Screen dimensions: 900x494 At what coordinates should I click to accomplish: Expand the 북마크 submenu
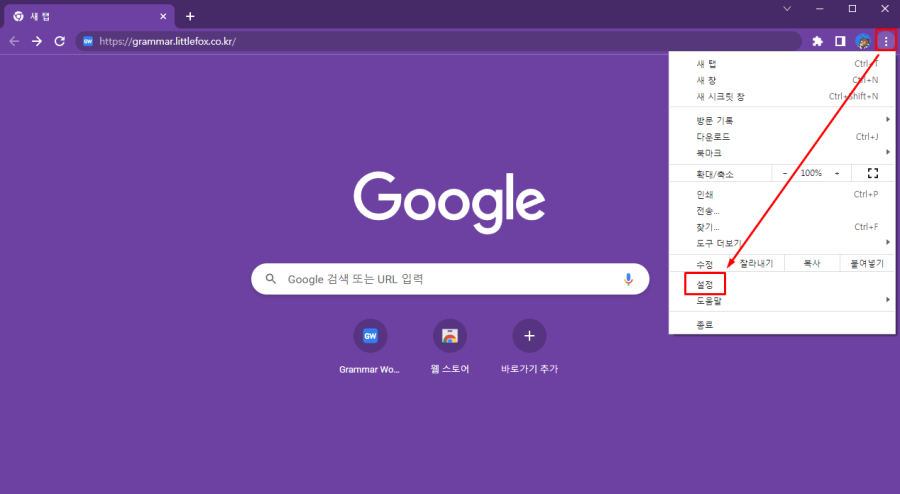pos(782,153)
